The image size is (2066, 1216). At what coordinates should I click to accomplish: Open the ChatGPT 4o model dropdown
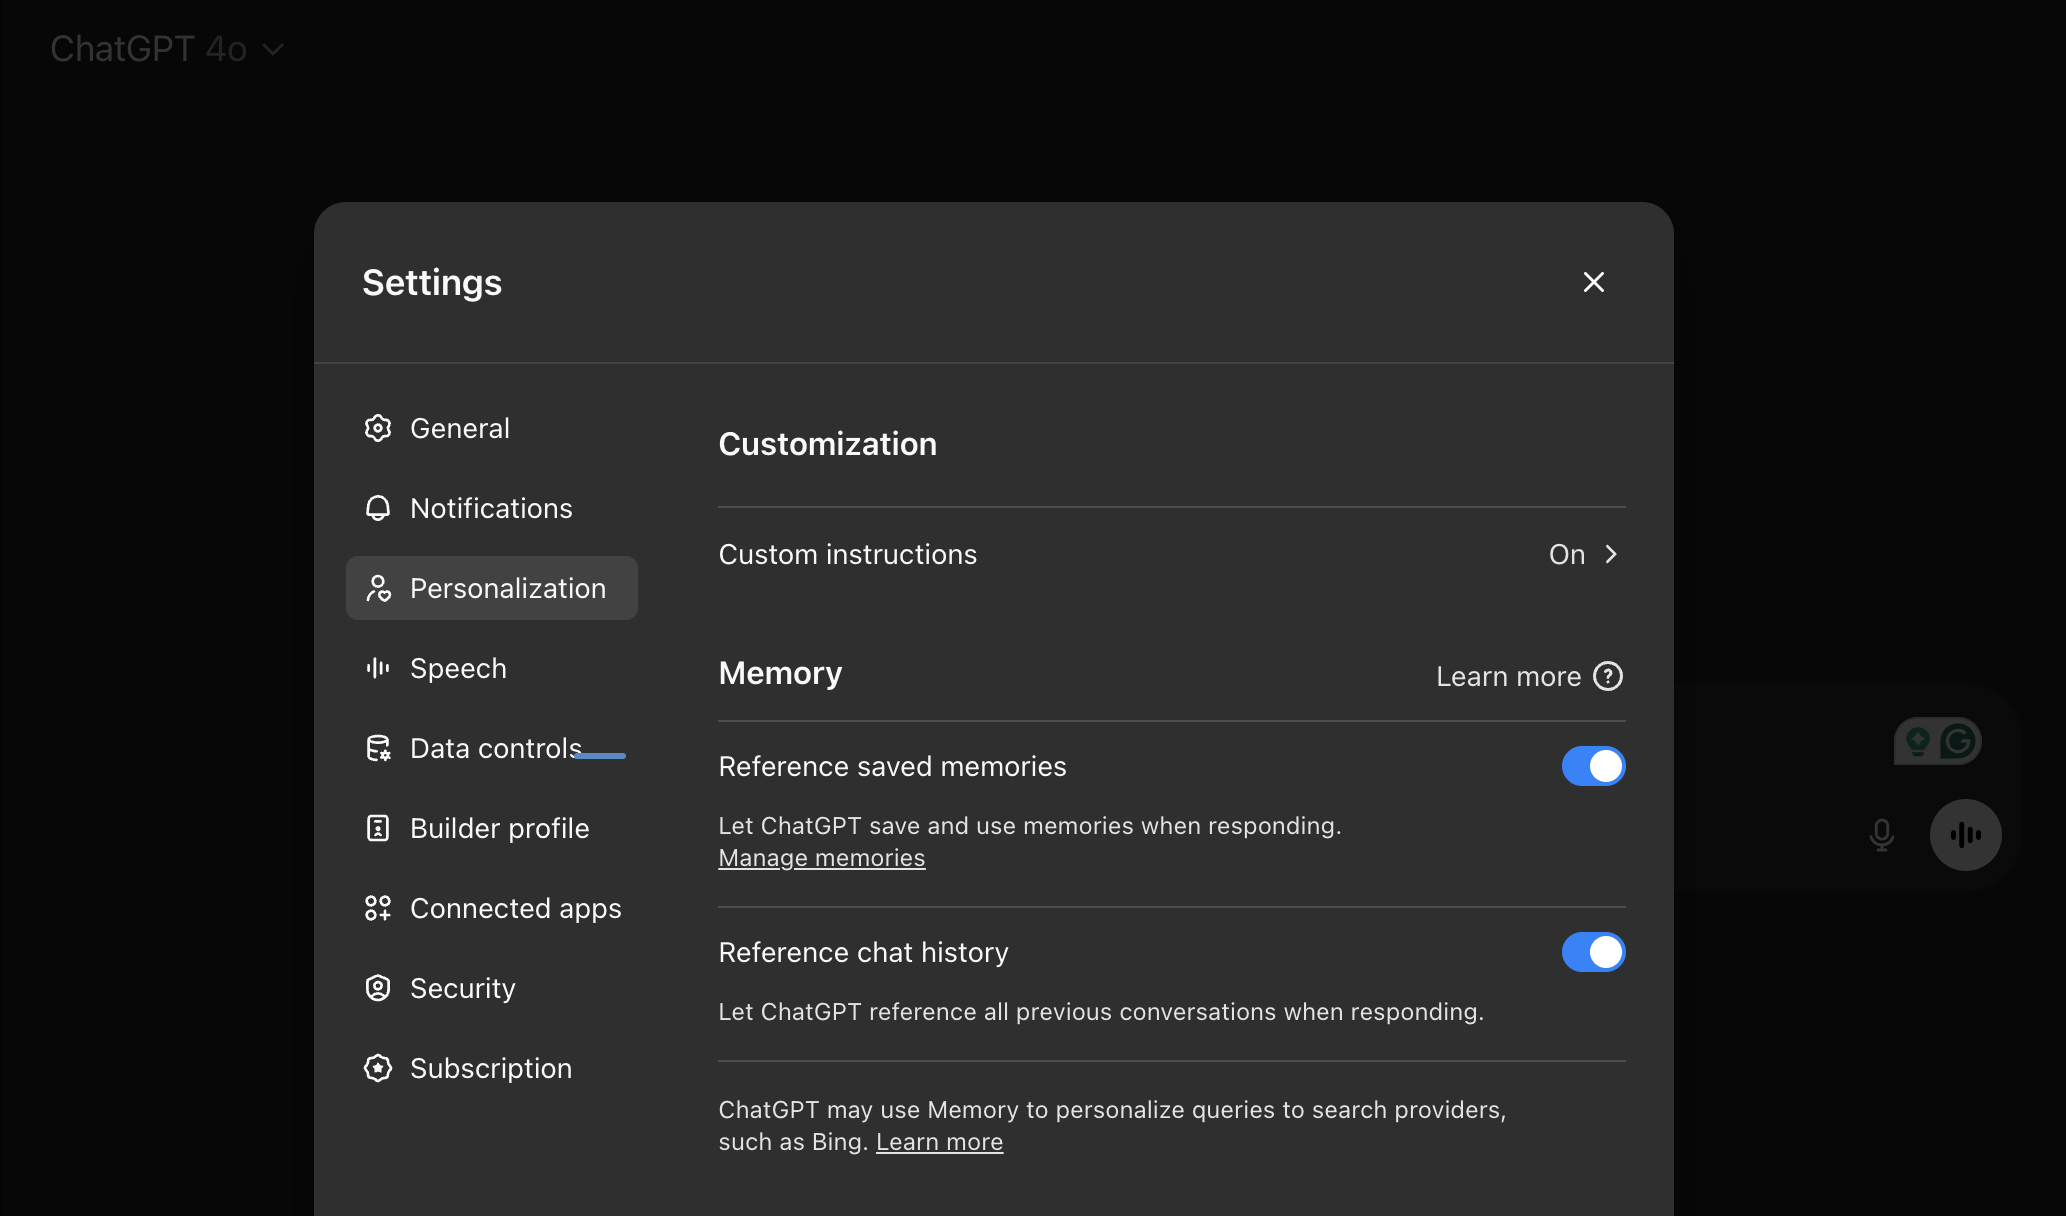168,49
